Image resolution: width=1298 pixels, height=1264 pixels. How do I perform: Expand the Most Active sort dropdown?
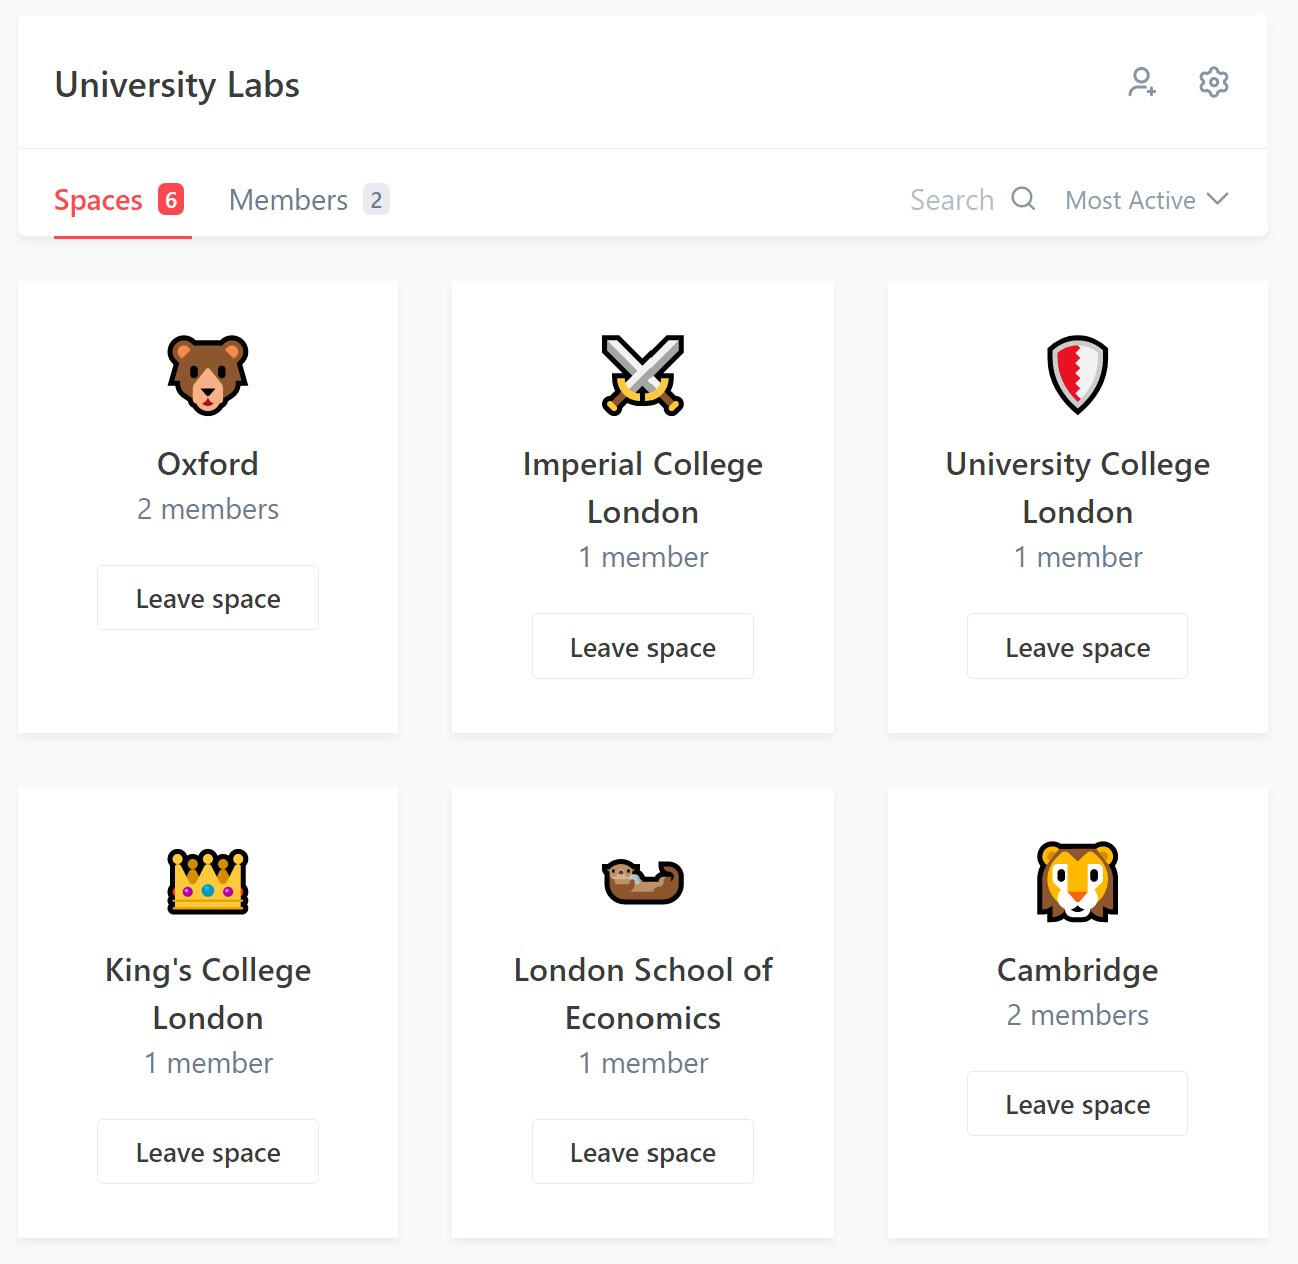[1146, 200]
